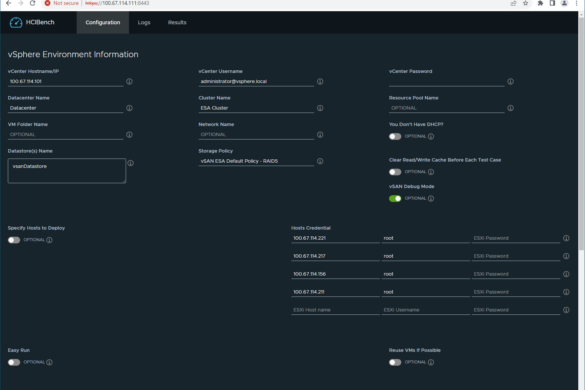Screen dimensions: 585x390
Task: Enable Specify Hosts to Deploy toggle
Action: coord(14,240)
